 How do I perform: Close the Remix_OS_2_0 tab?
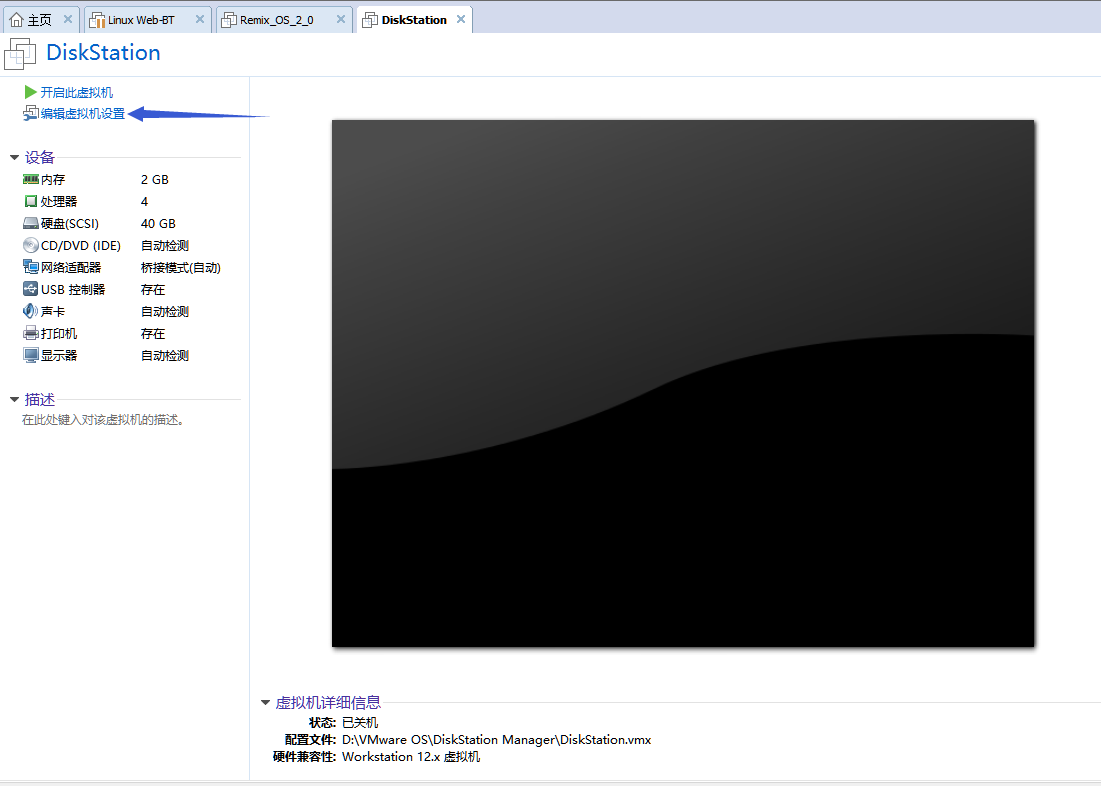pyautogui.click(x=341, y=19)
